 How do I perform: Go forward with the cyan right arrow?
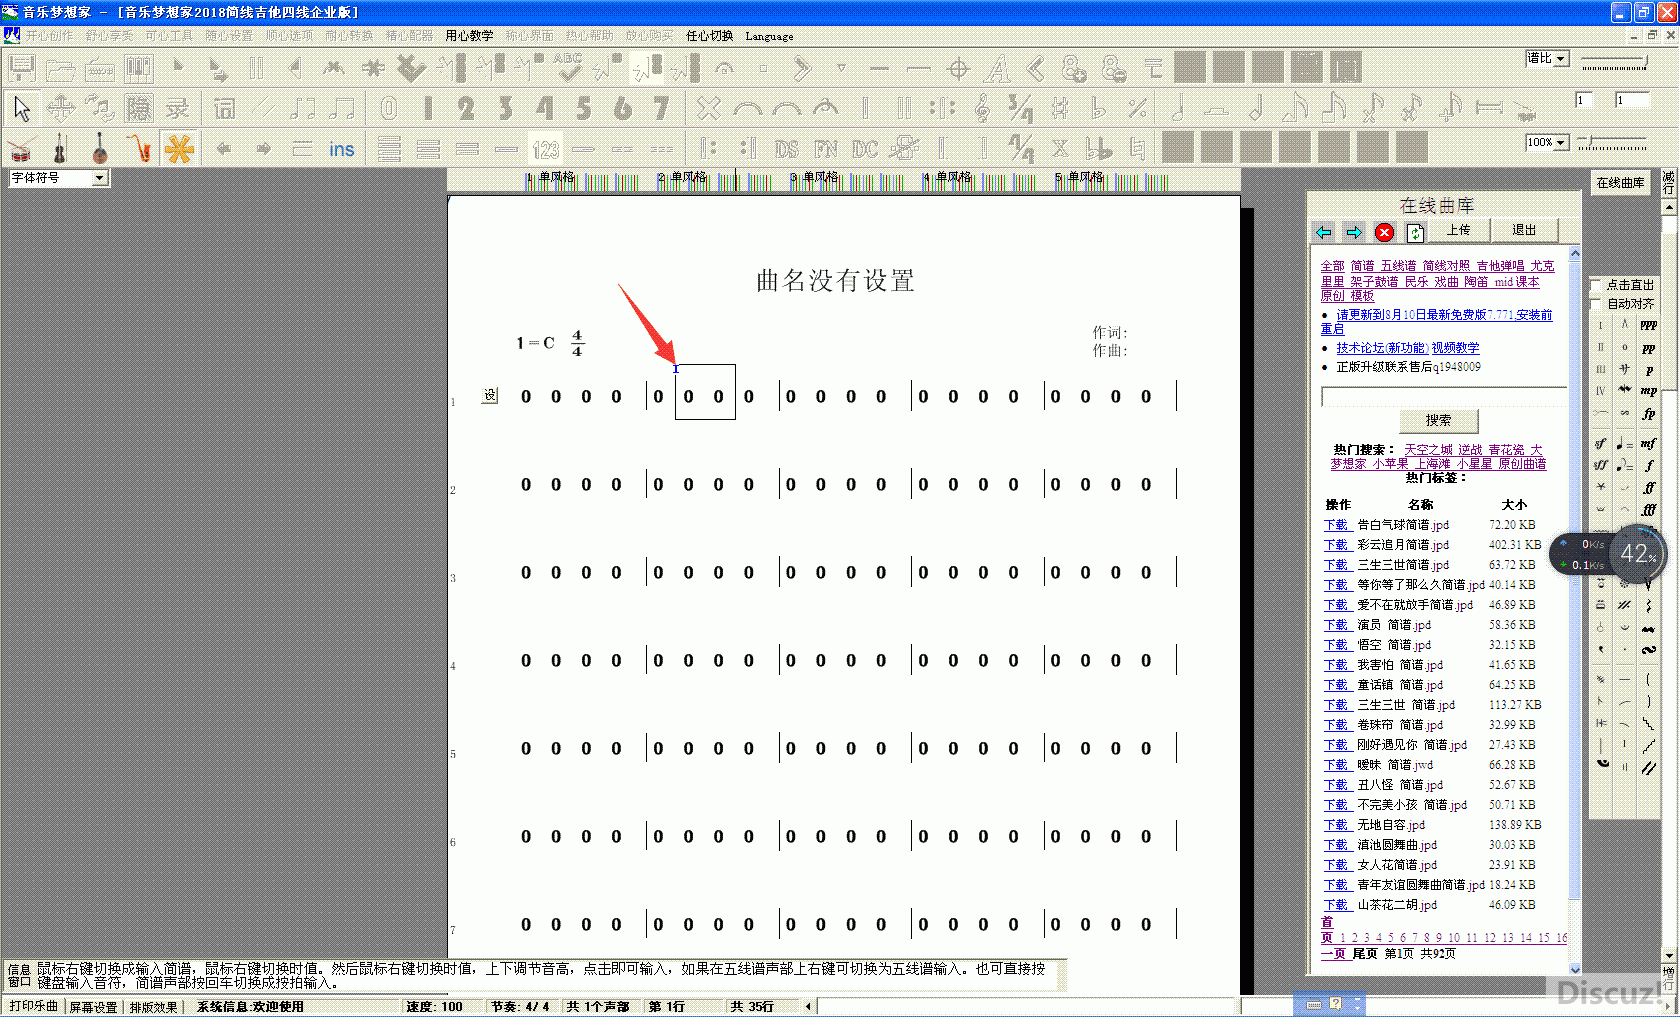coord(1353,232)
